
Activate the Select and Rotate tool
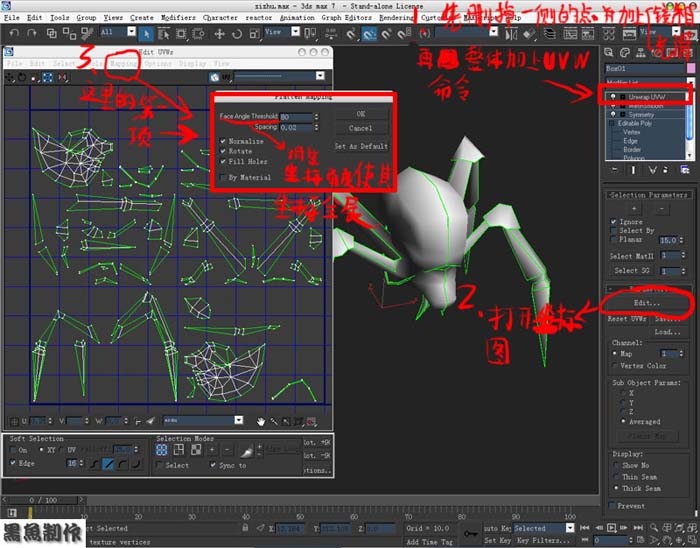point(237,33)
